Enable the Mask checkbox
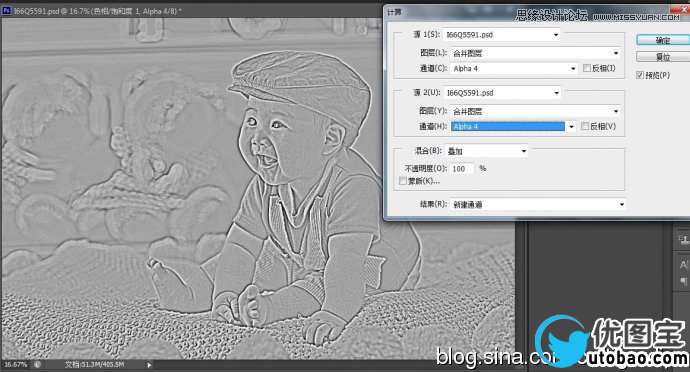The height and width of the screenshot is (372, 690). 403,180
